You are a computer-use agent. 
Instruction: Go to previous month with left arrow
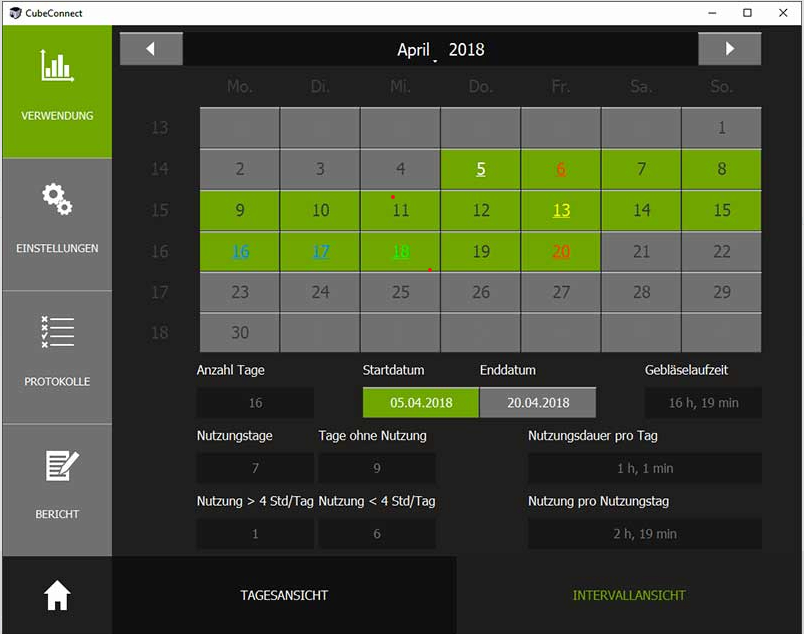151,49
